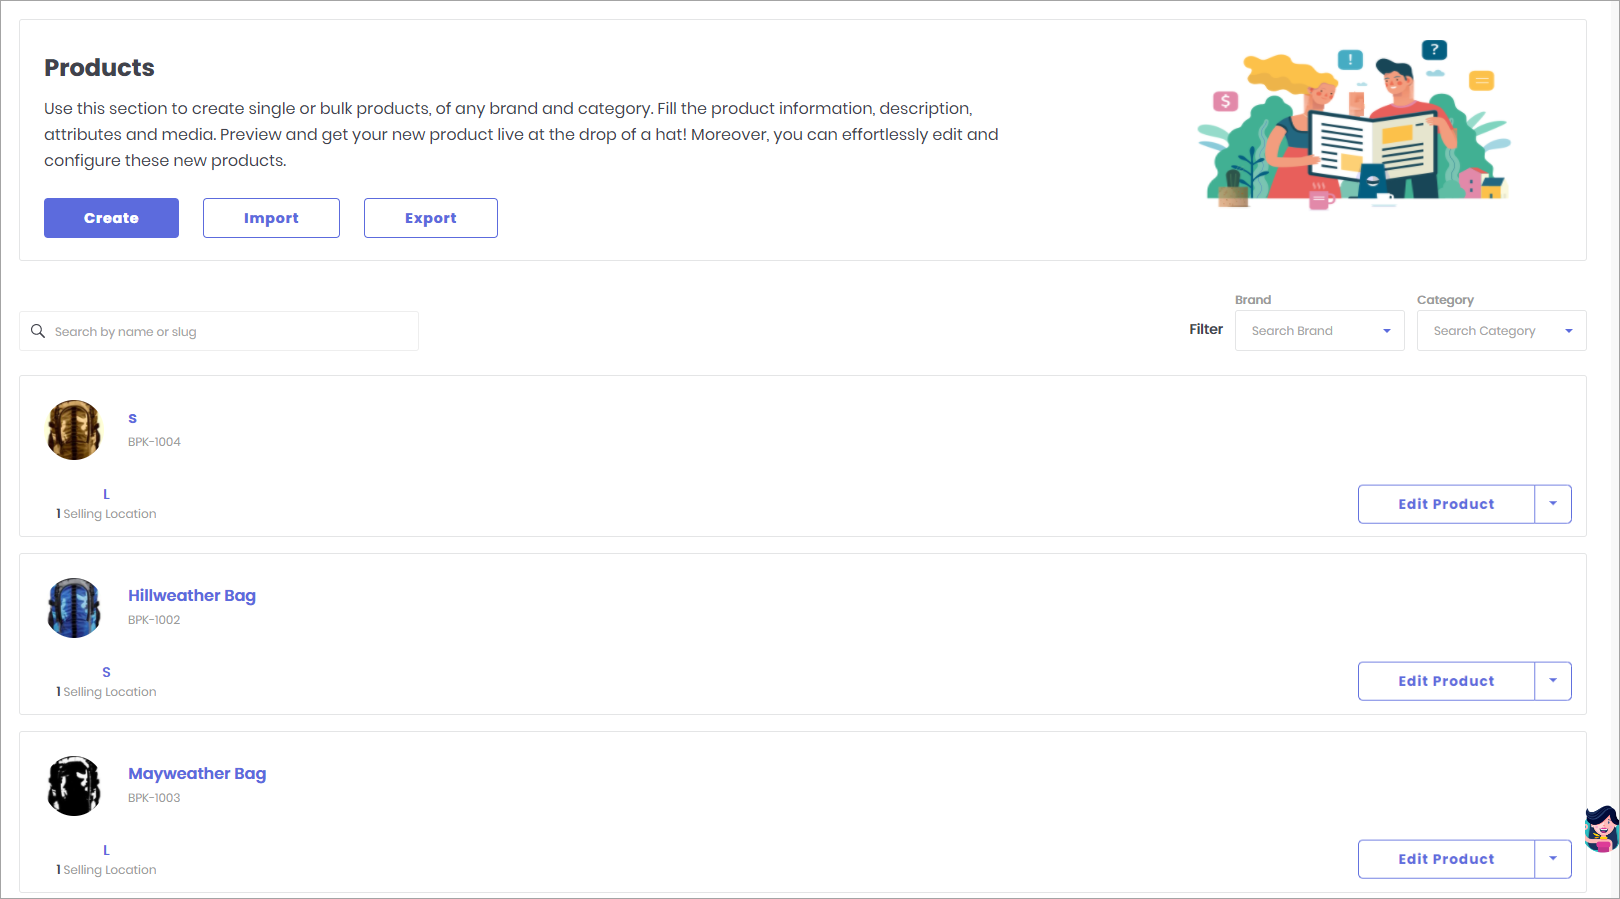Click the magnifier search icon
This screenshot has width=1620, height=899.
[x=38, y=331]
